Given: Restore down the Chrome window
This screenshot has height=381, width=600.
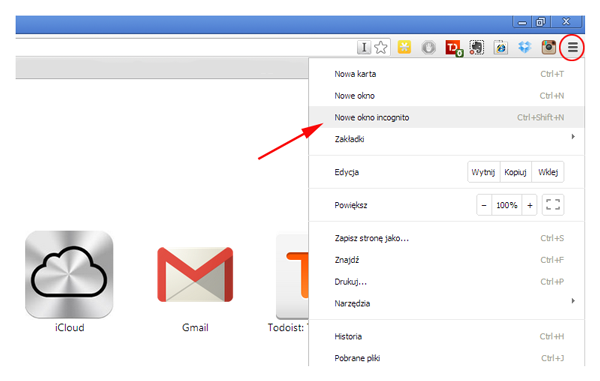Looking at the screenshot, I should pyautogui.click(x=541, y=22).
